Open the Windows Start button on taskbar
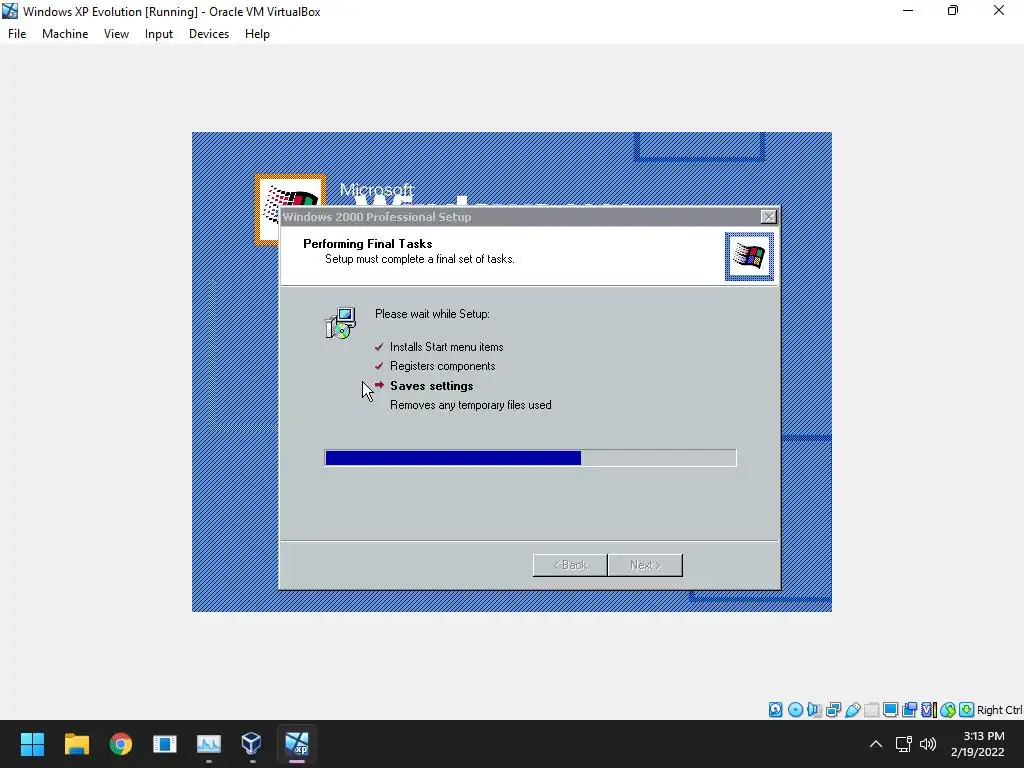The width and height of the screenshot is (1024, 768). (32, 744)
